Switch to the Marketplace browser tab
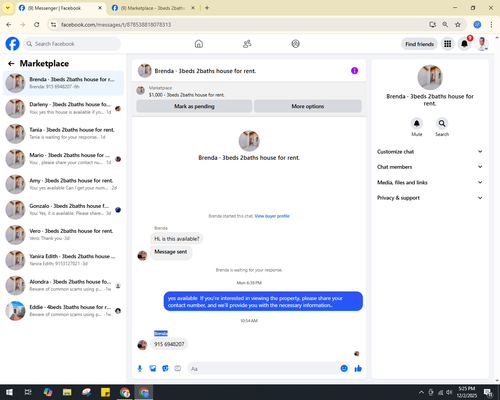 tap(153, 8)
